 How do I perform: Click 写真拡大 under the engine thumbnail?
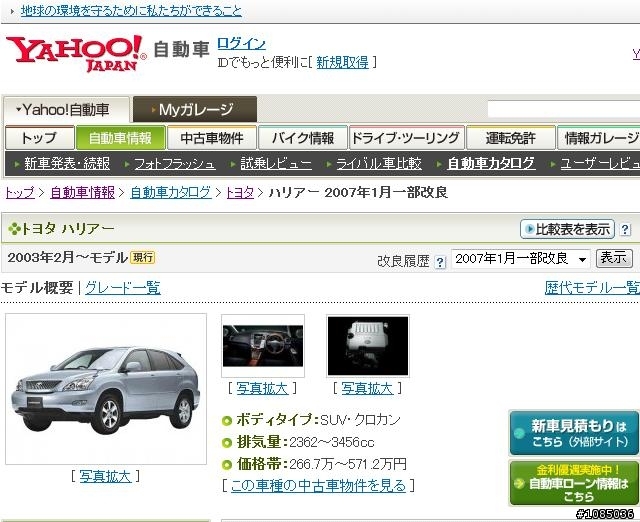click(367, 389)
